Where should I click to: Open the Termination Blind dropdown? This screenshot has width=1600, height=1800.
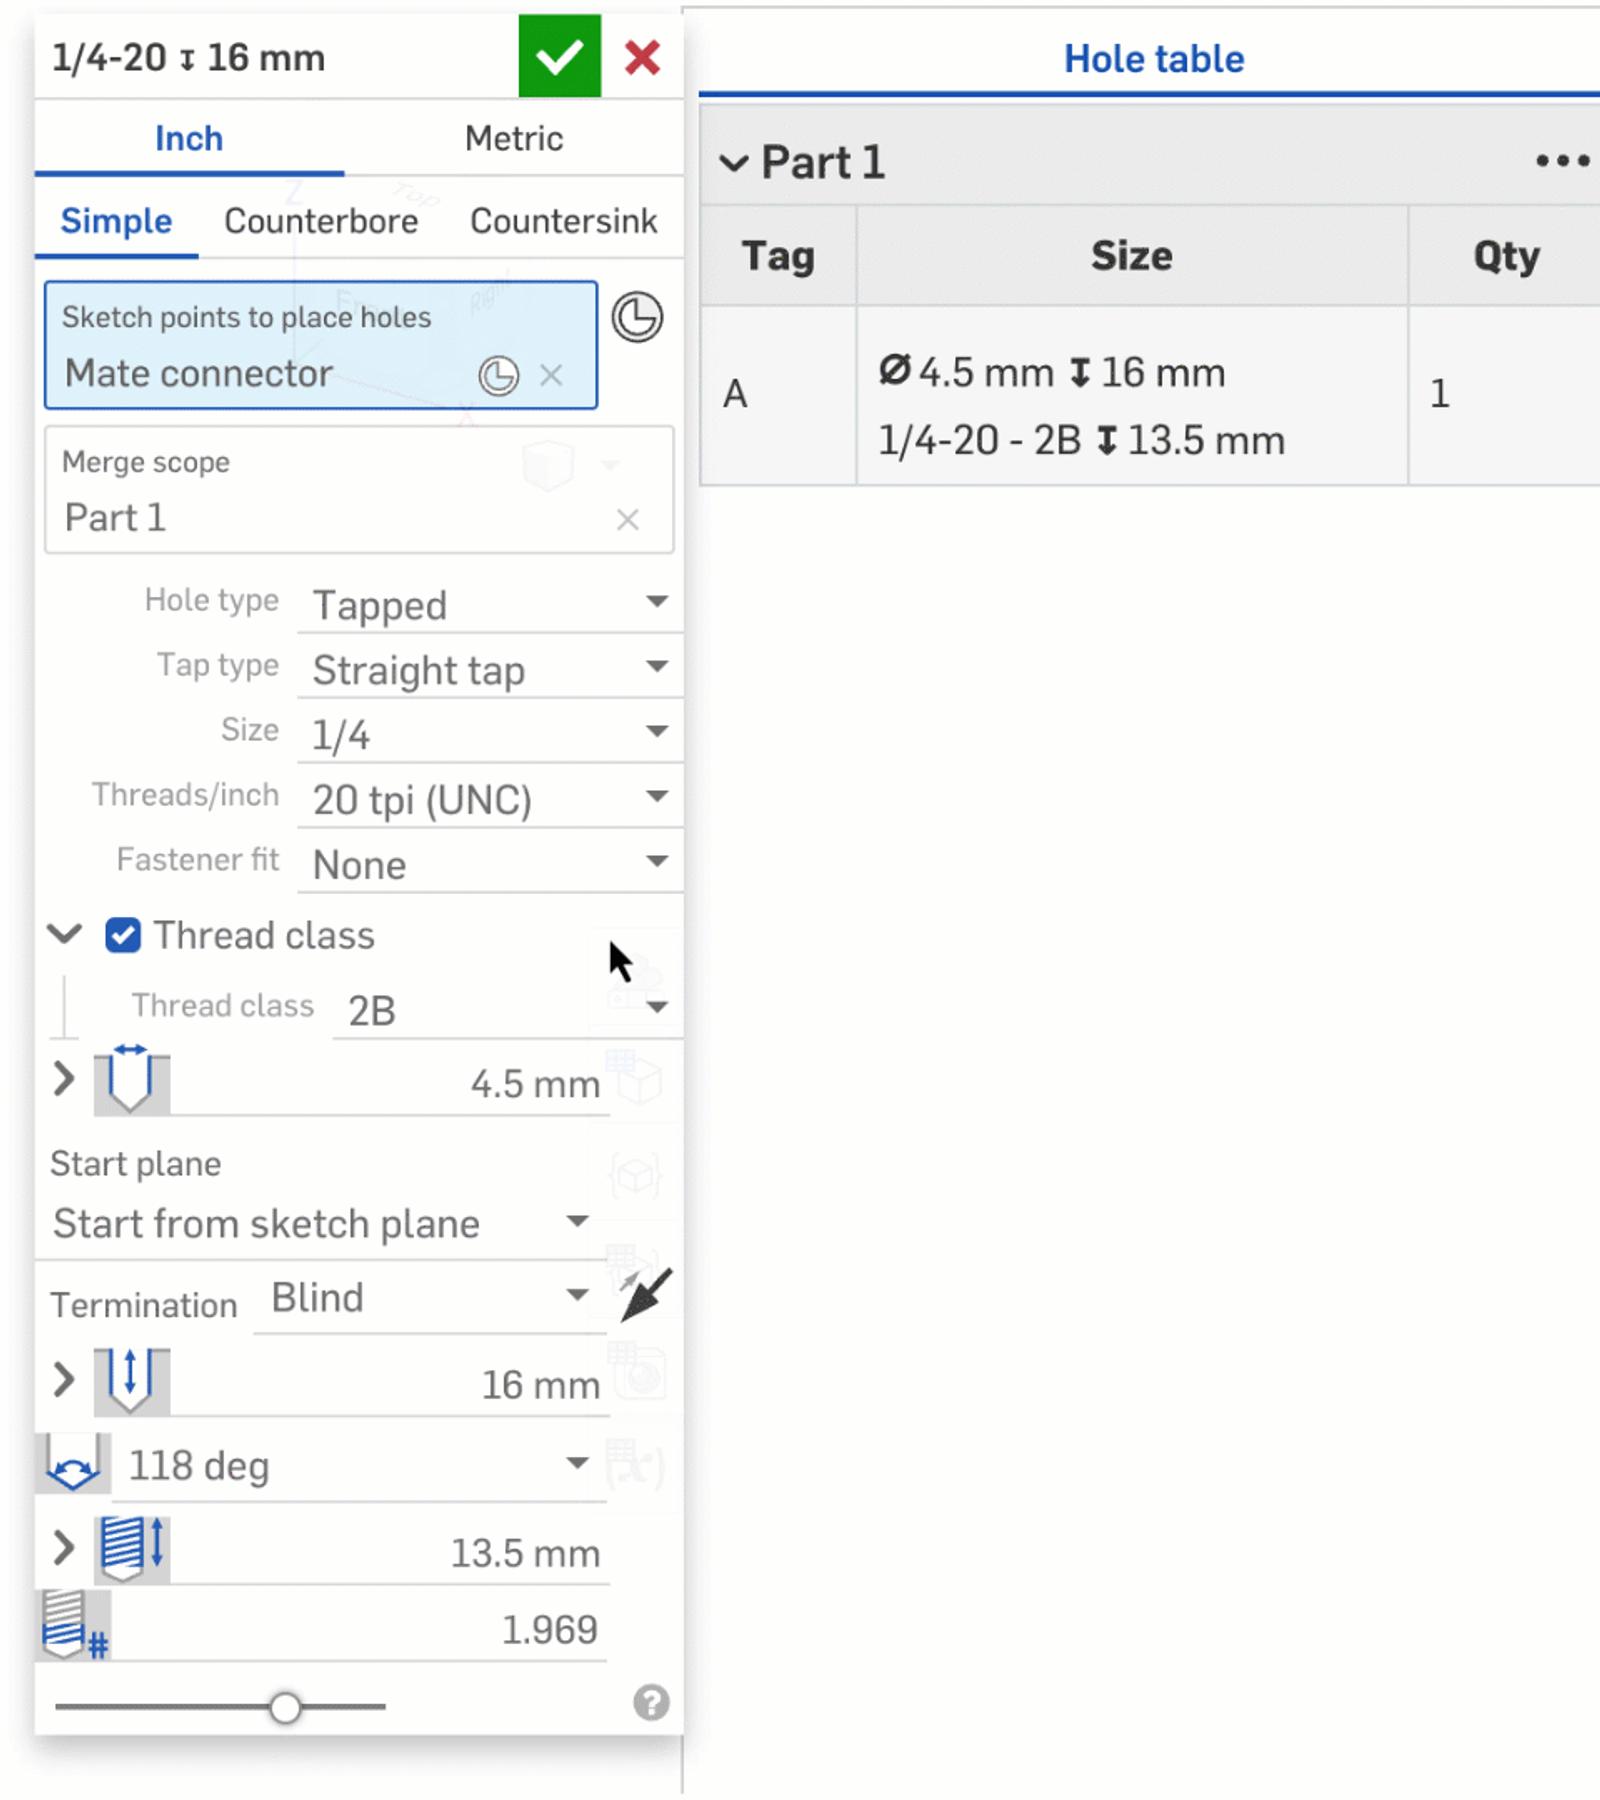(428, 1298)
